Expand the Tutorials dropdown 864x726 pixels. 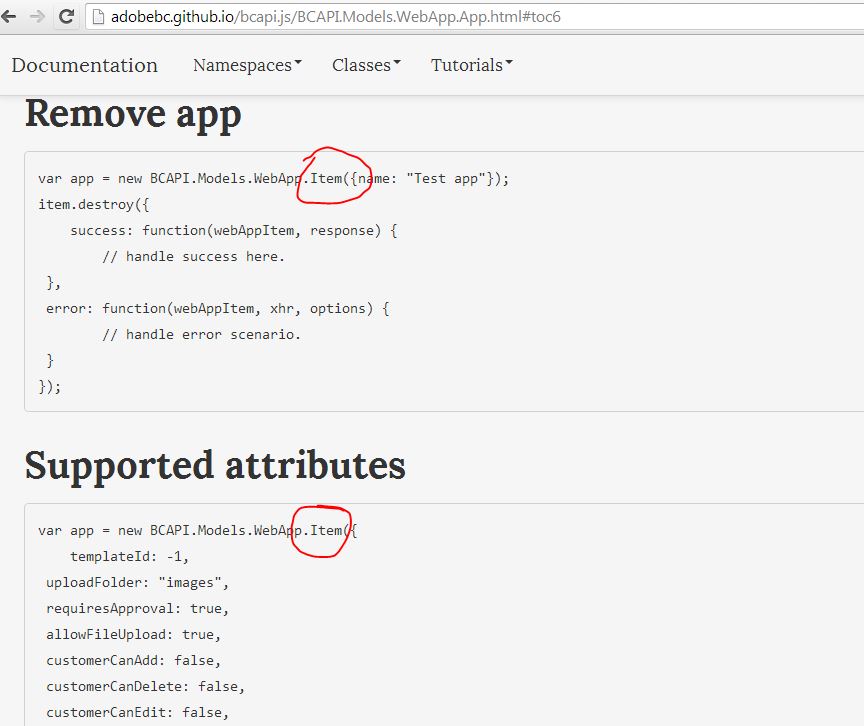tap(470, 65)
